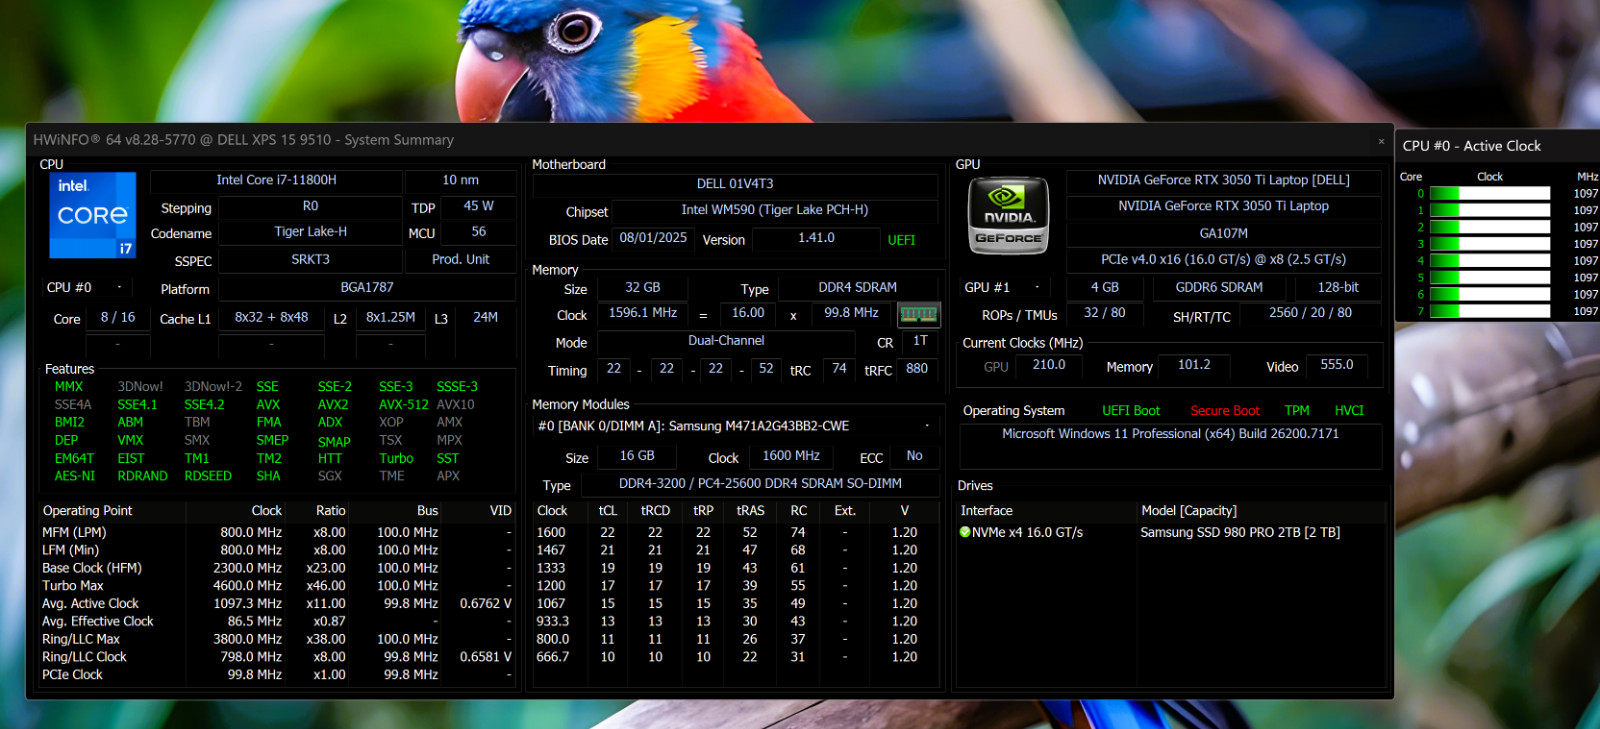The height and width of the screenshot is (729, 1600).
Task: Click the Core 7 clock bar
Action: 1490,311
